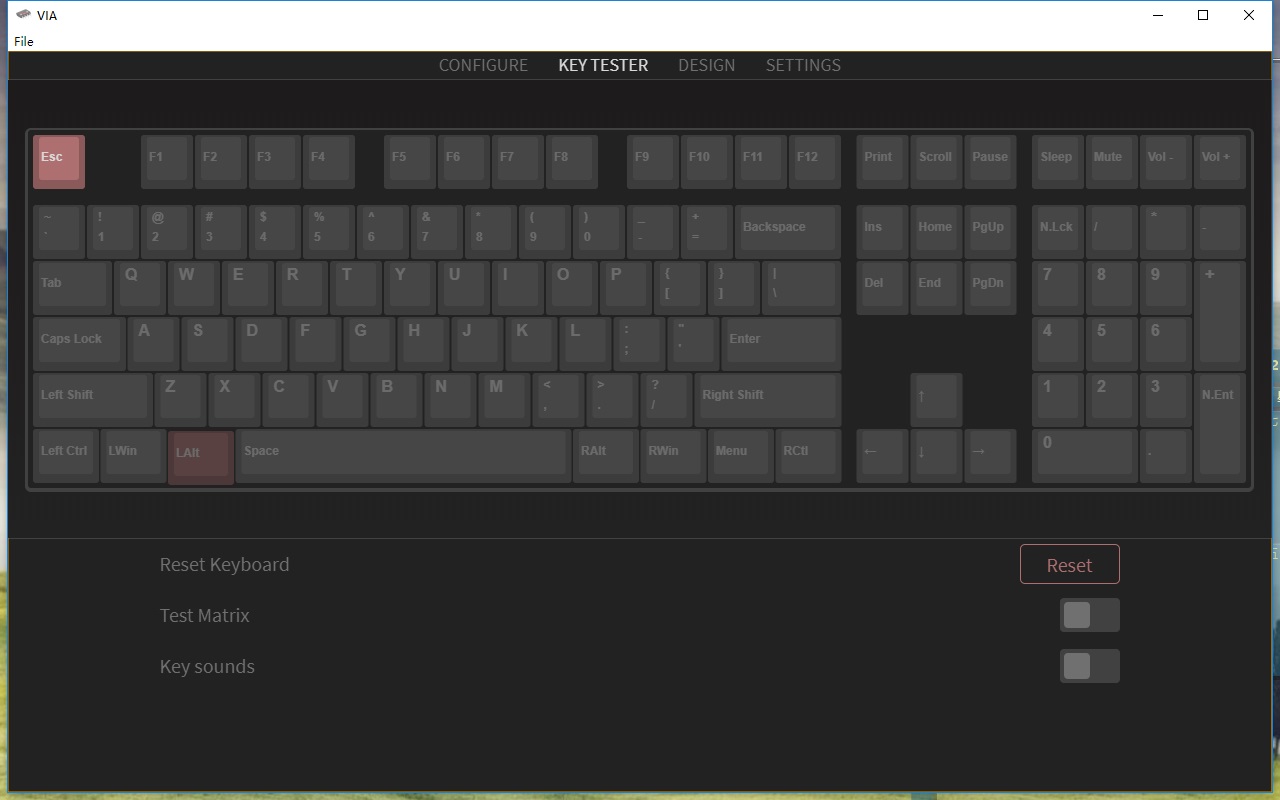Enable the Key sounds switch

click(x=1089, y=666)
